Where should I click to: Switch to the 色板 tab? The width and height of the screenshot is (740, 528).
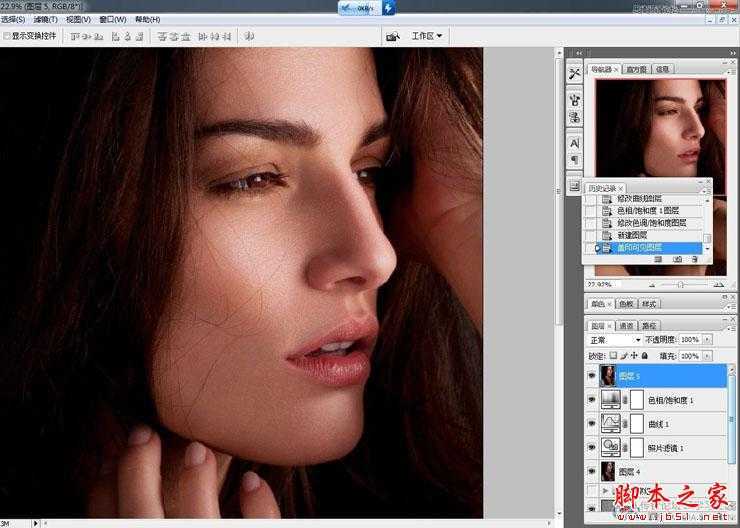626,304
